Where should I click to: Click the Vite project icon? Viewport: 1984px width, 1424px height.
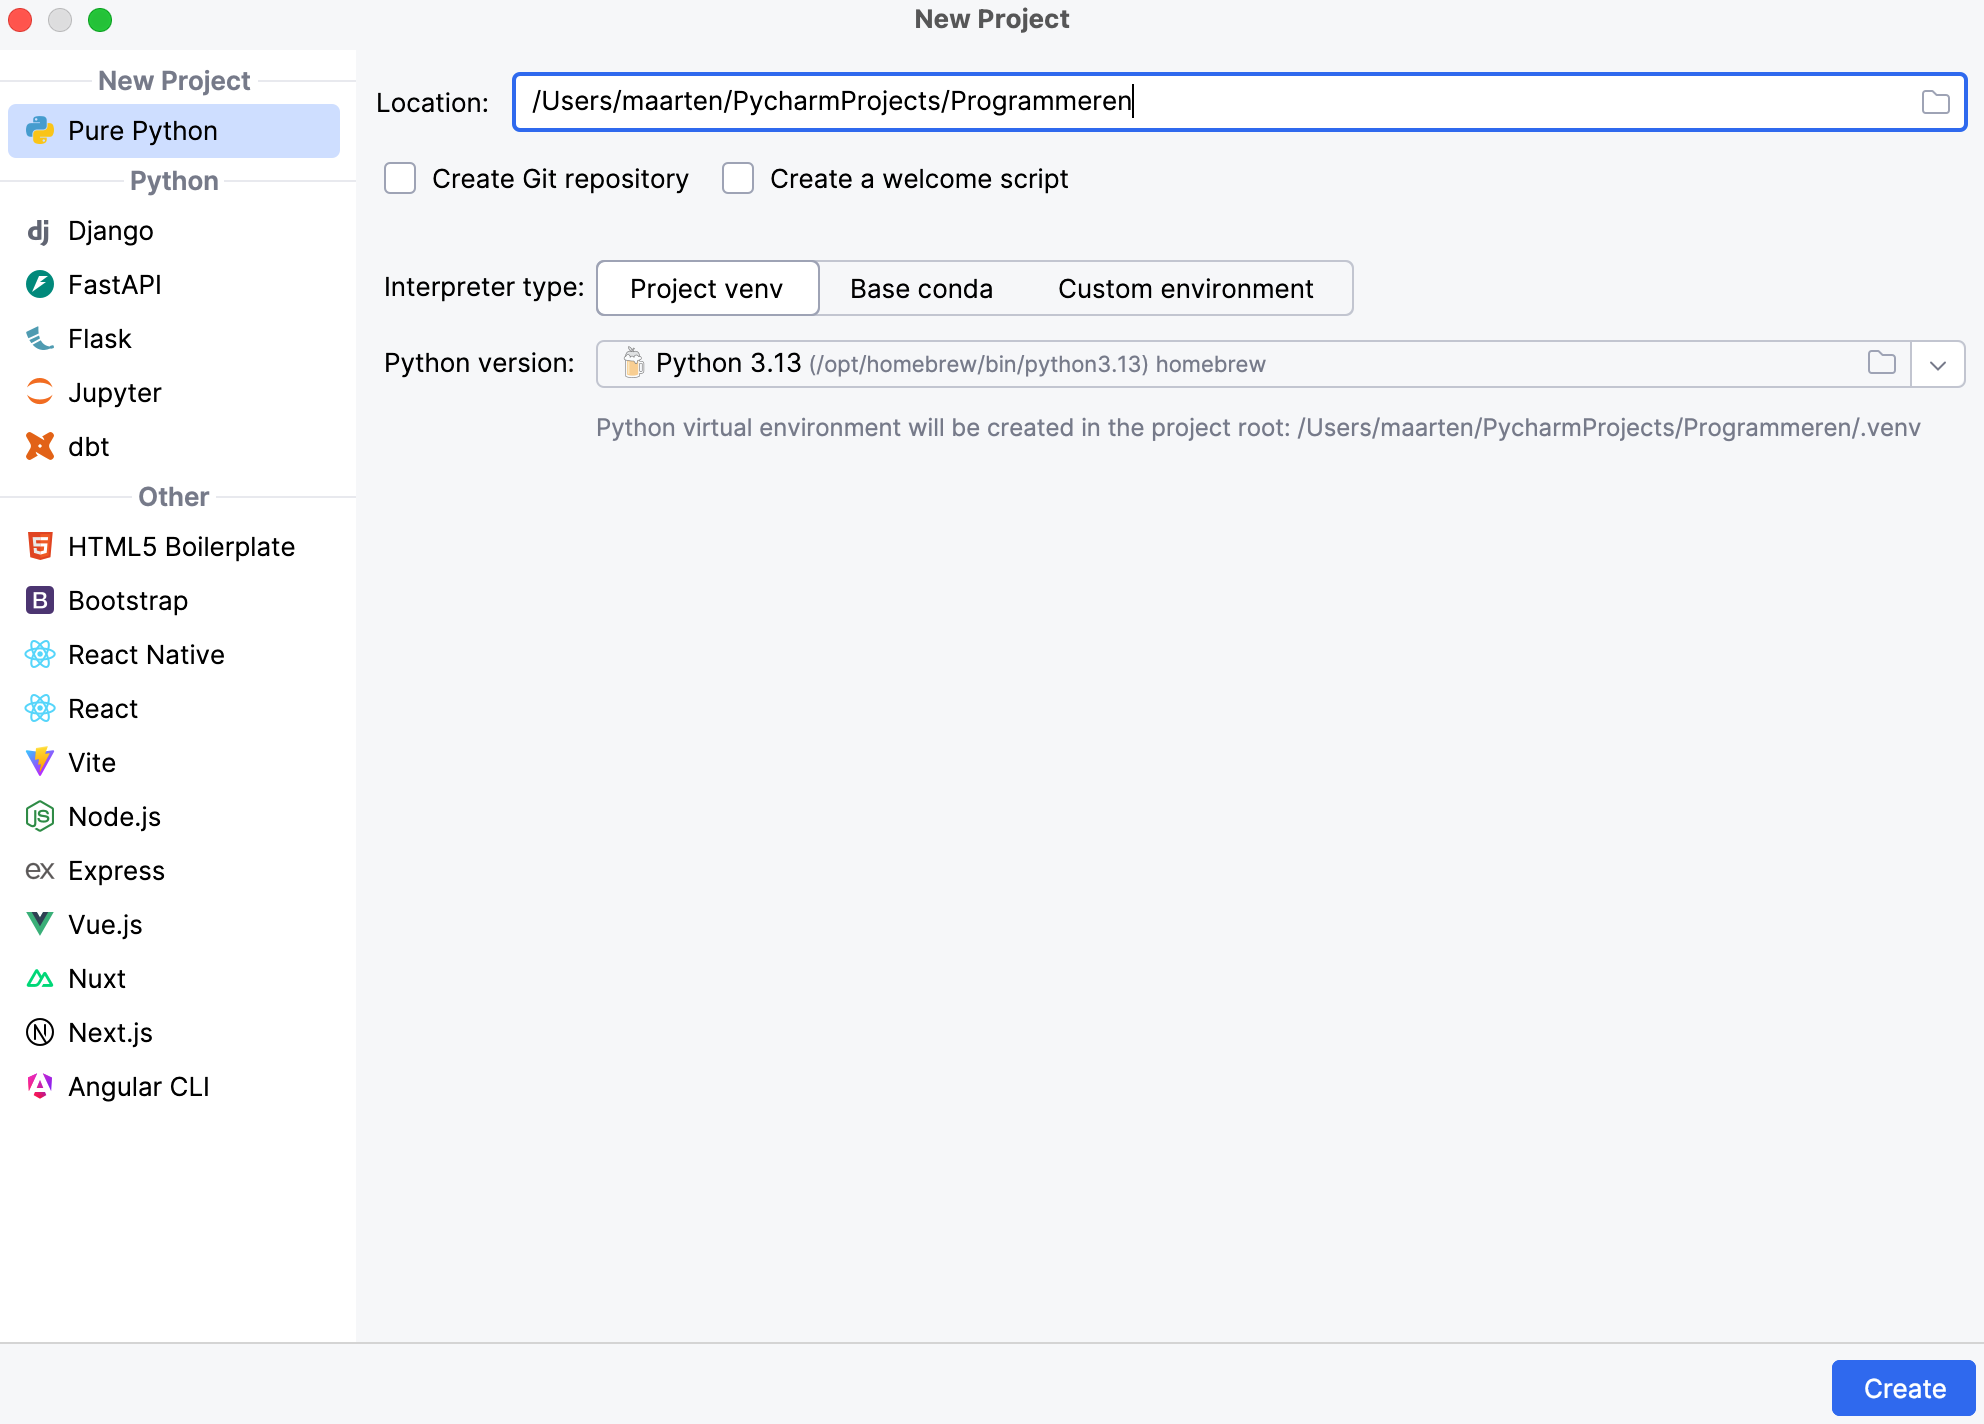click(39, 762)
